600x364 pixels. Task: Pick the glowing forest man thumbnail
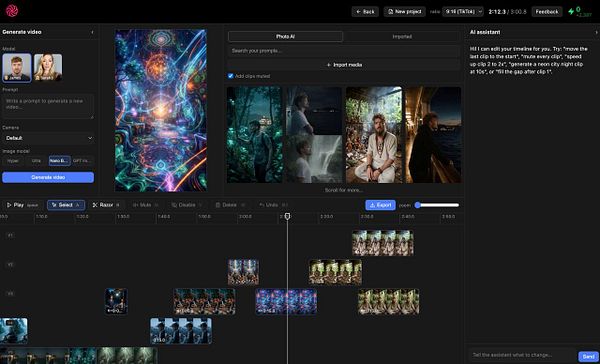point(255,135)
